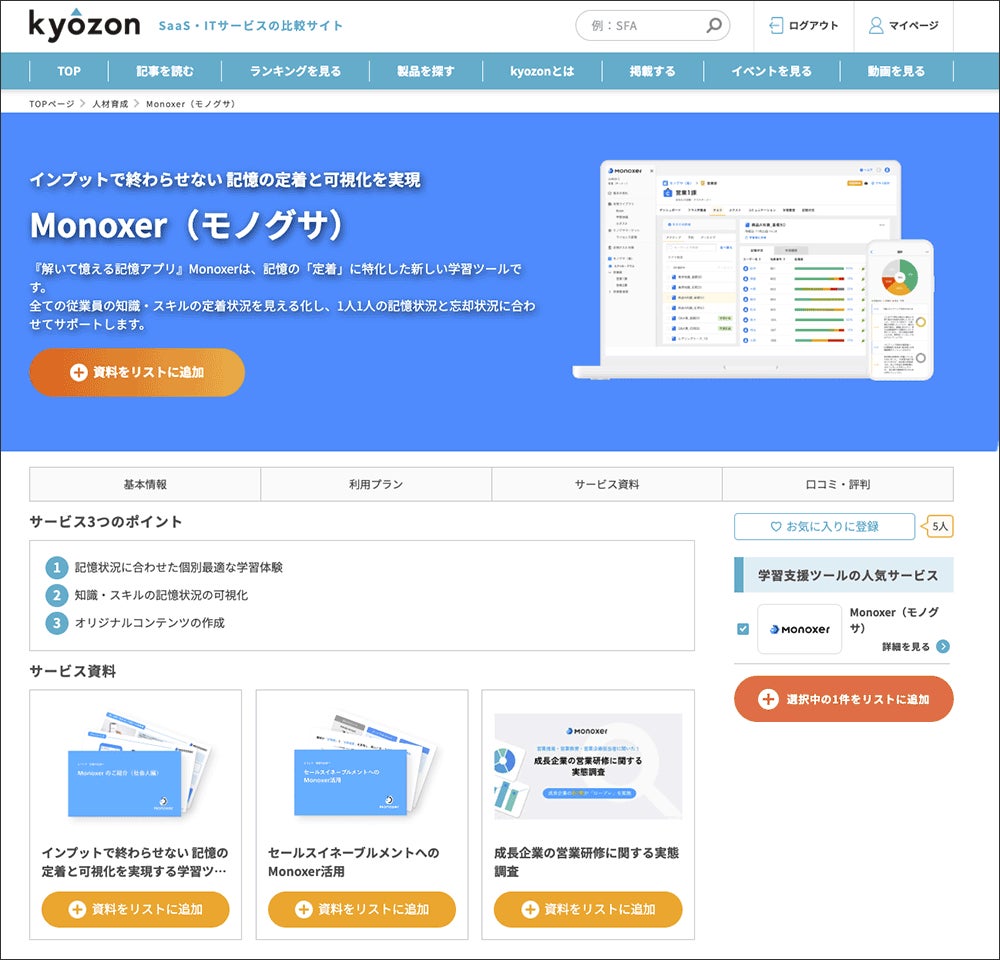
Task: Switch to 口コミ・評判 tab
Action: coord(837,485)
